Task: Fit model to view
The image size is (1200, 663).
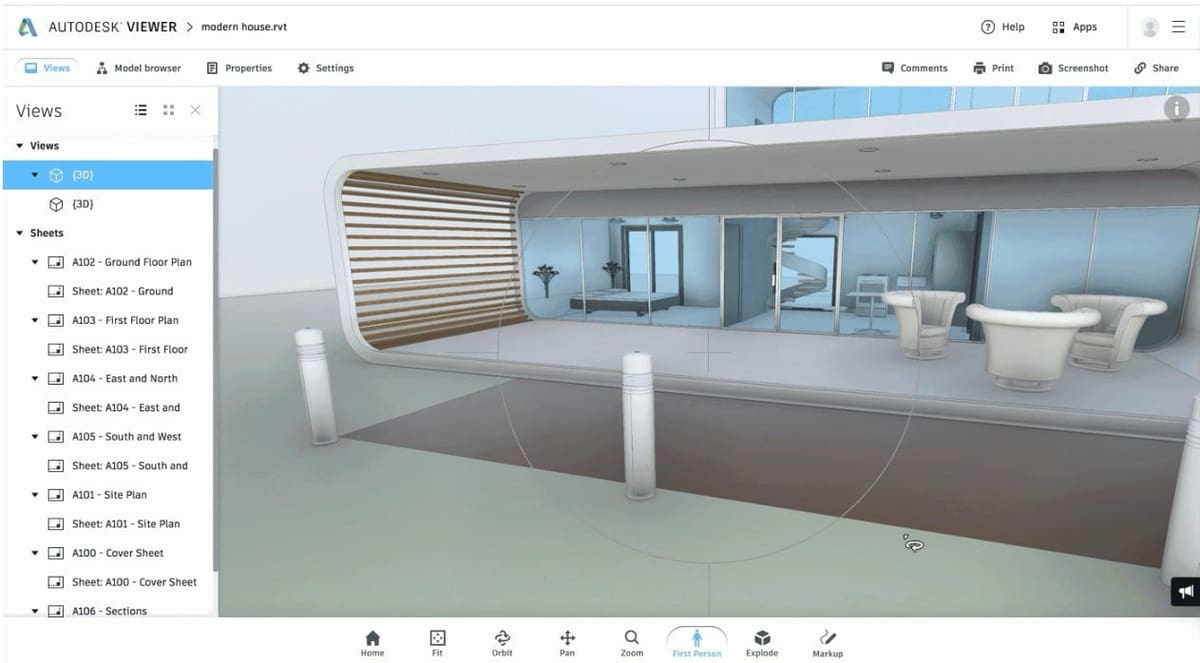Action: pyautogui.click(x=437, y=639)
